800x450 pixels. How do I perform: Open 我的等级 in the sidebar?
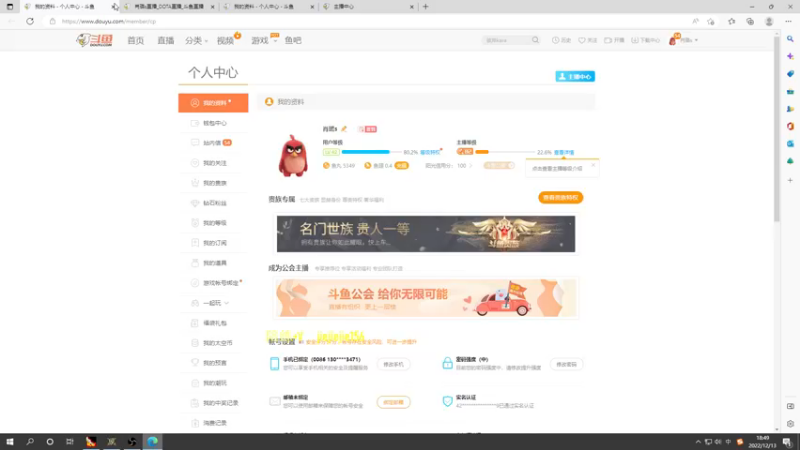coord(213,223)
